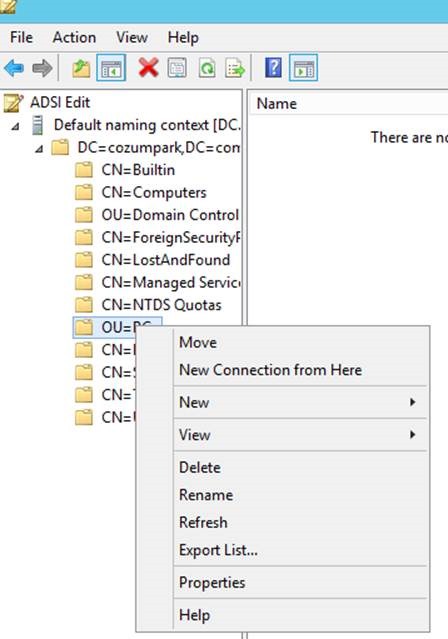Image resolution: width=448 pixels, height=639 pixels.
Task: Toggle the Show/Hide Action Pane icon
Action: pos(303,68)
